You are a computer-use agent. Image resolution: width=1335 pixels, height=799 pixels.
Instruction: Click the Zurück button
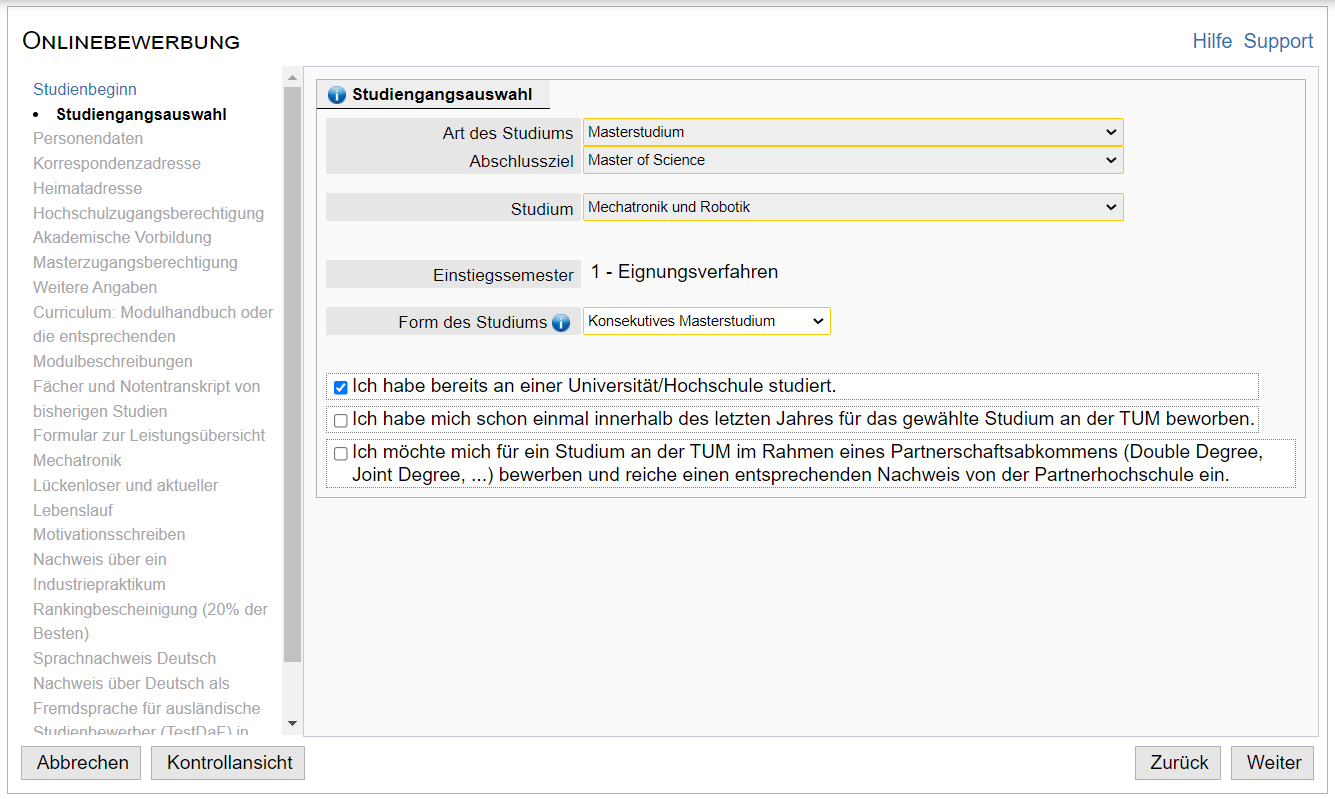tap(1179, 763)
